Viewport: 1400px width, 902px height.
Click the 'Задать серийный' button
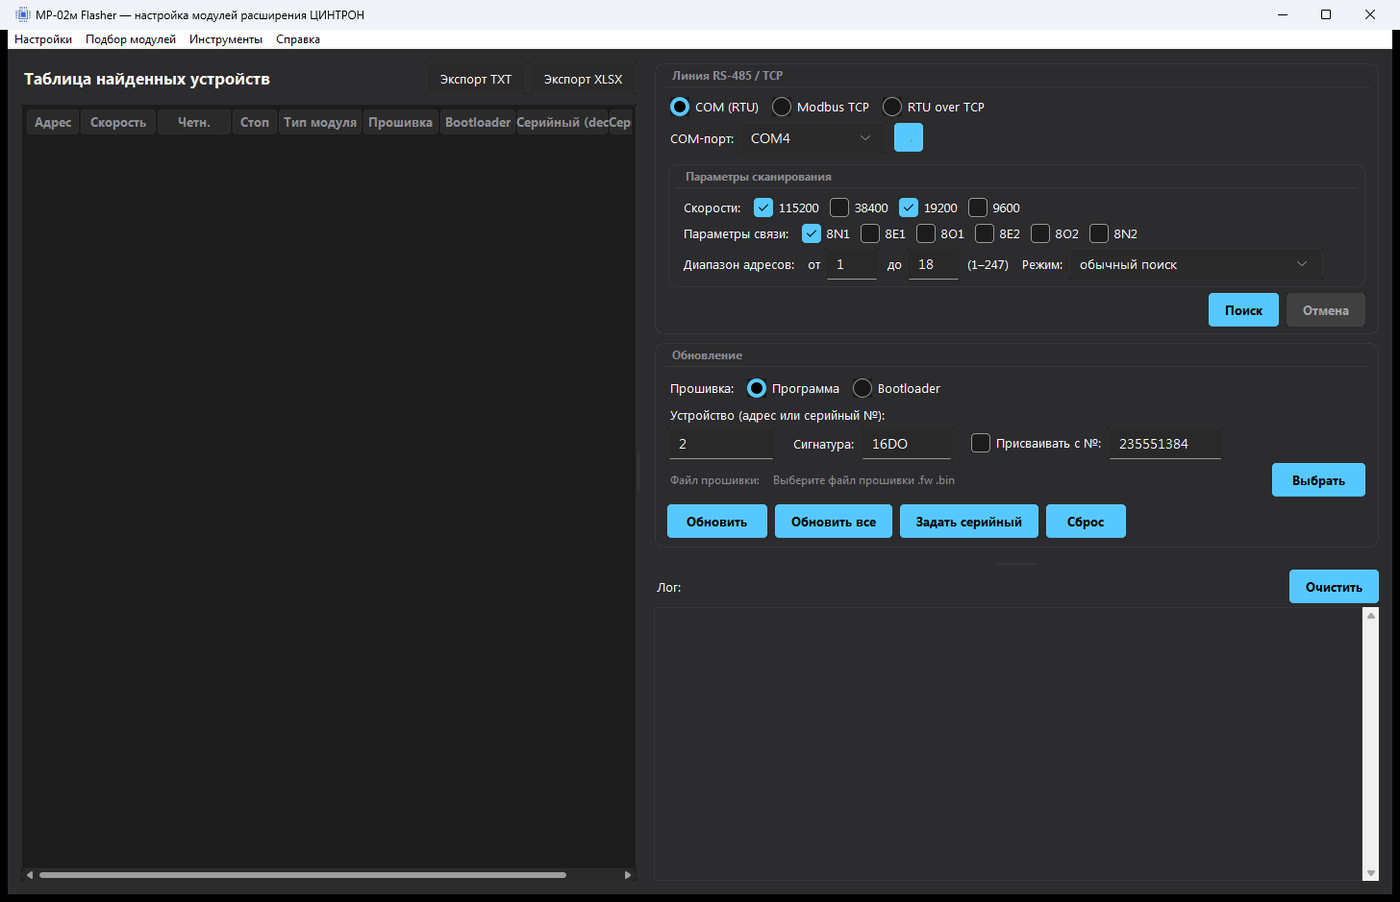(969, 521)
